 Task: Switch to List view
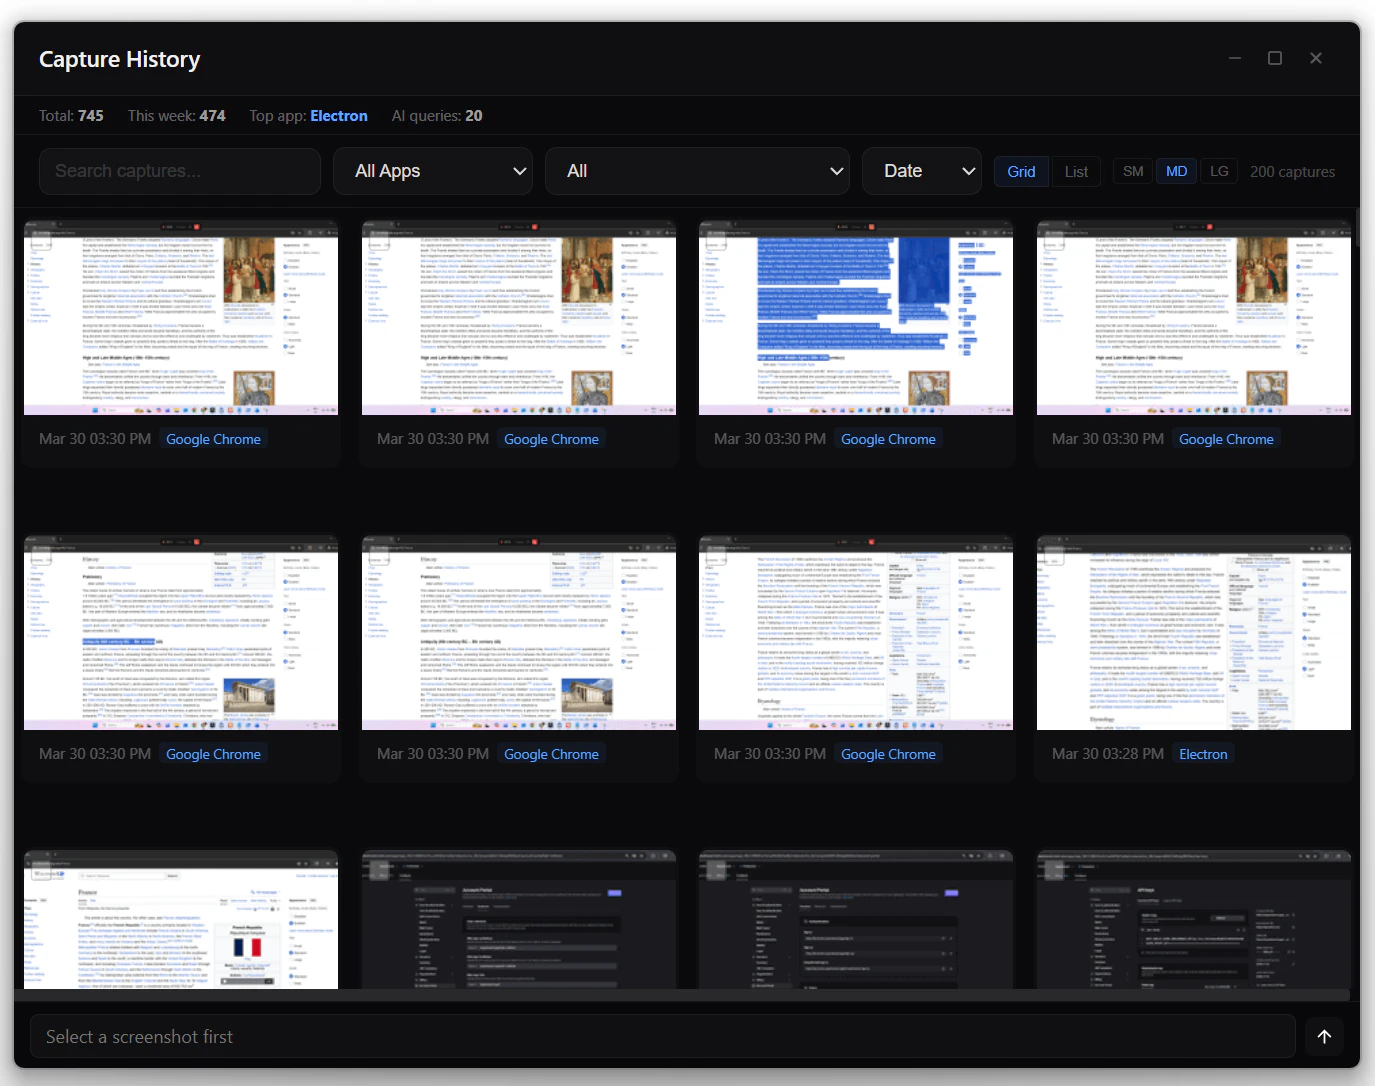1076,171
